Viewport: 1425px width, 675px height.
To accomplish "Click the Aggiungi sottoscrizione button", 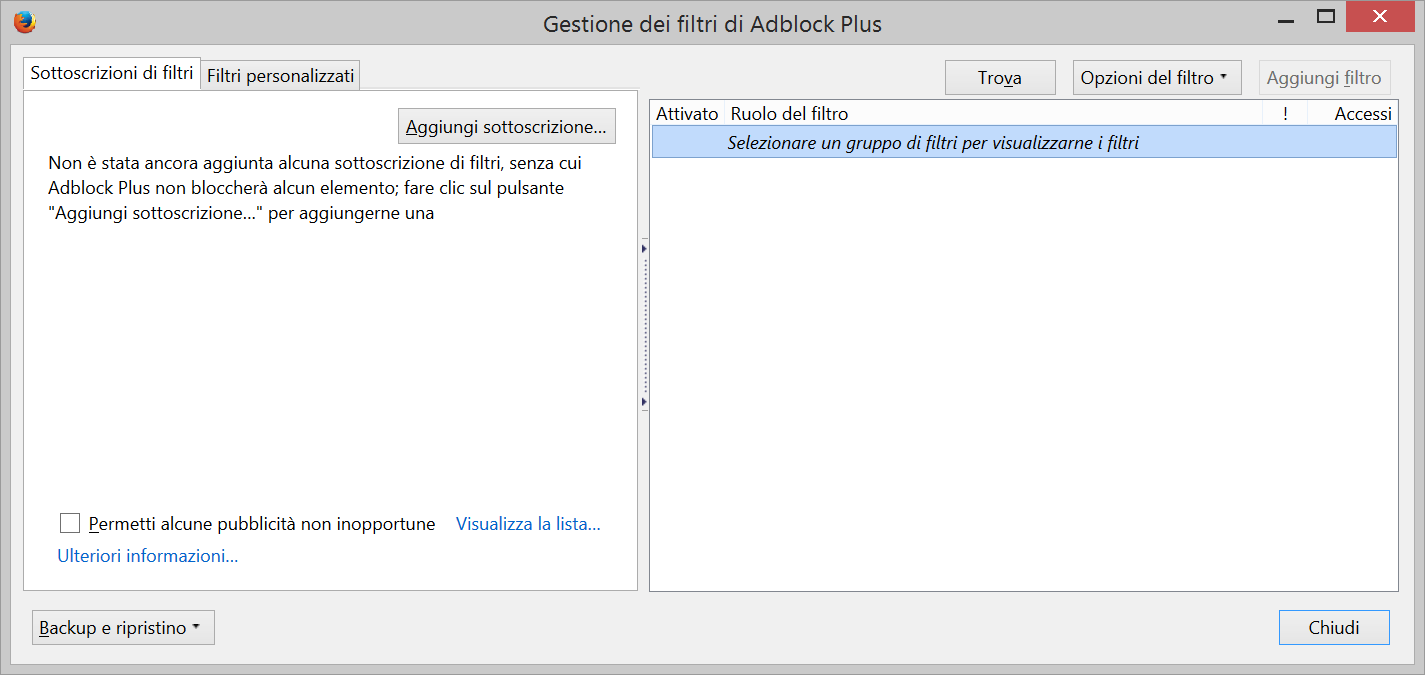I will (507, 127).
